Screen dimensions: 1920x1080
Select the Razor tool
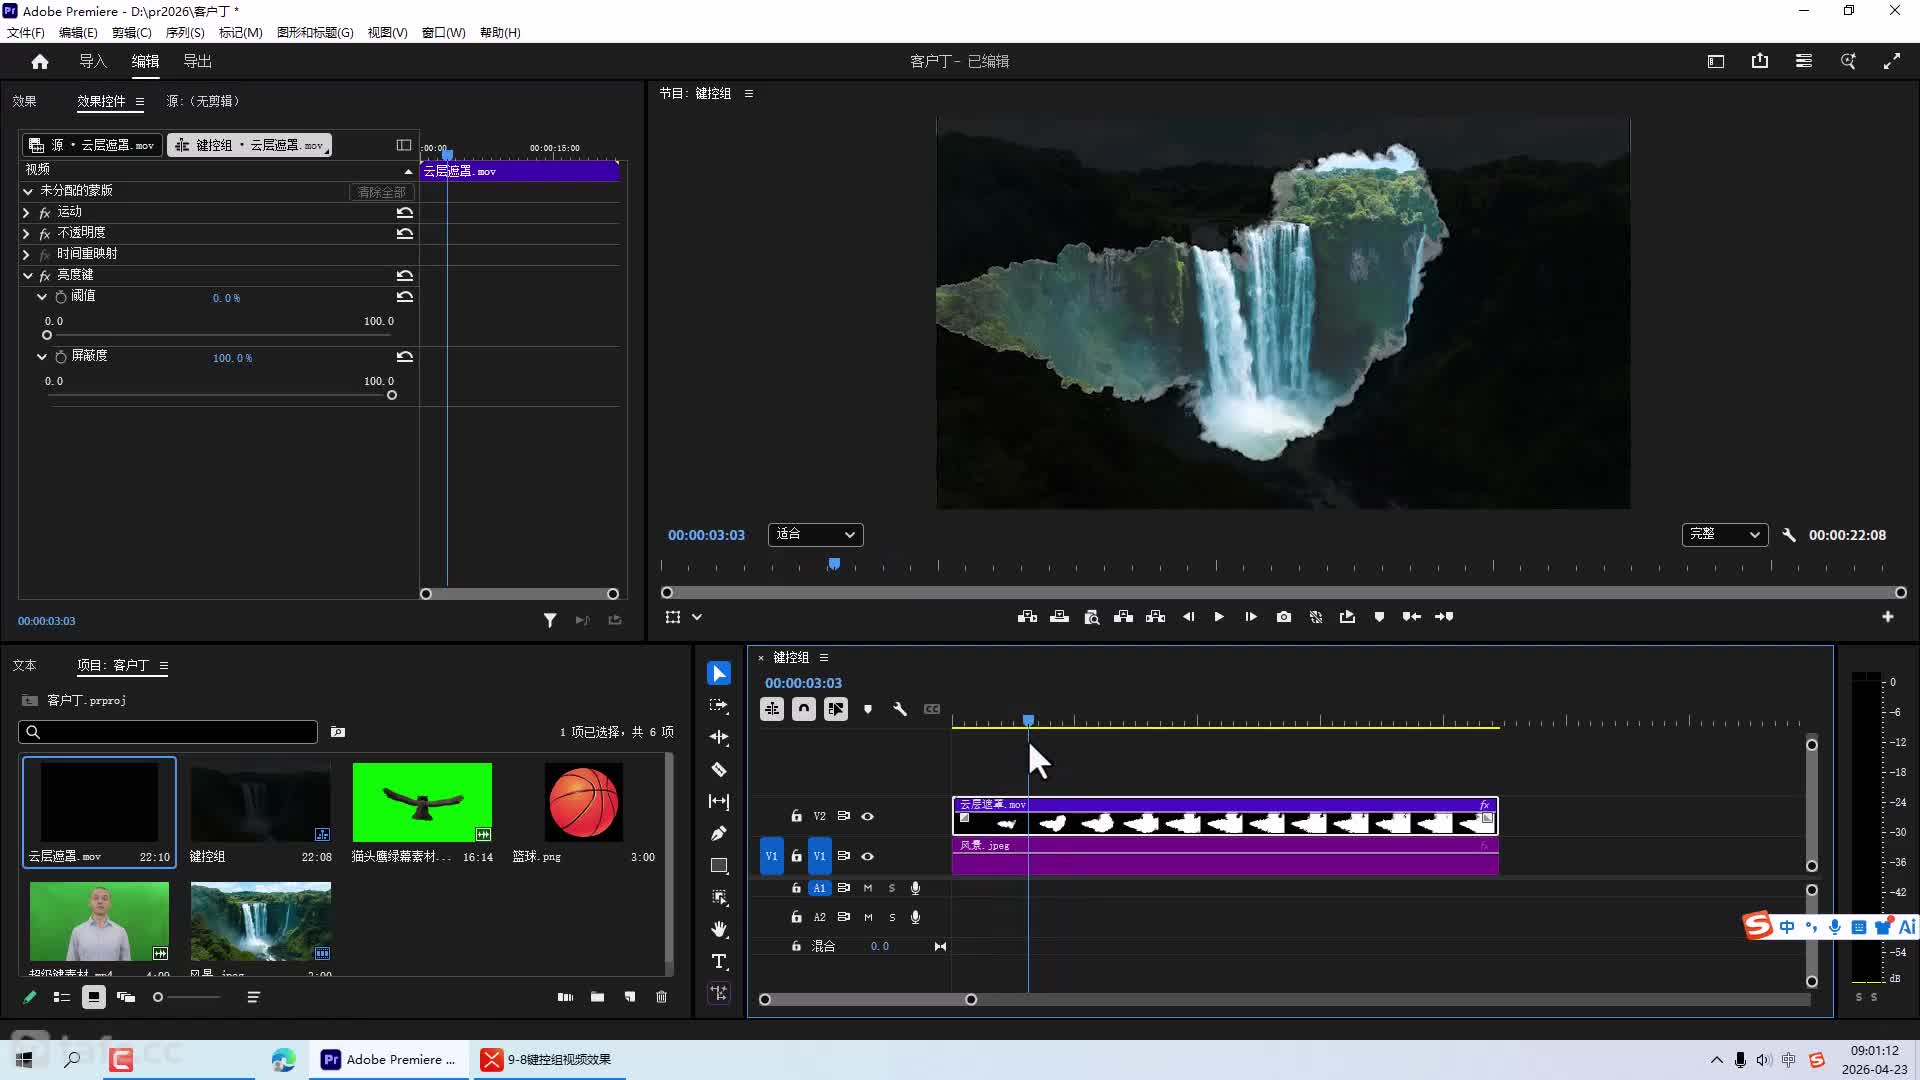pos(719,769)
